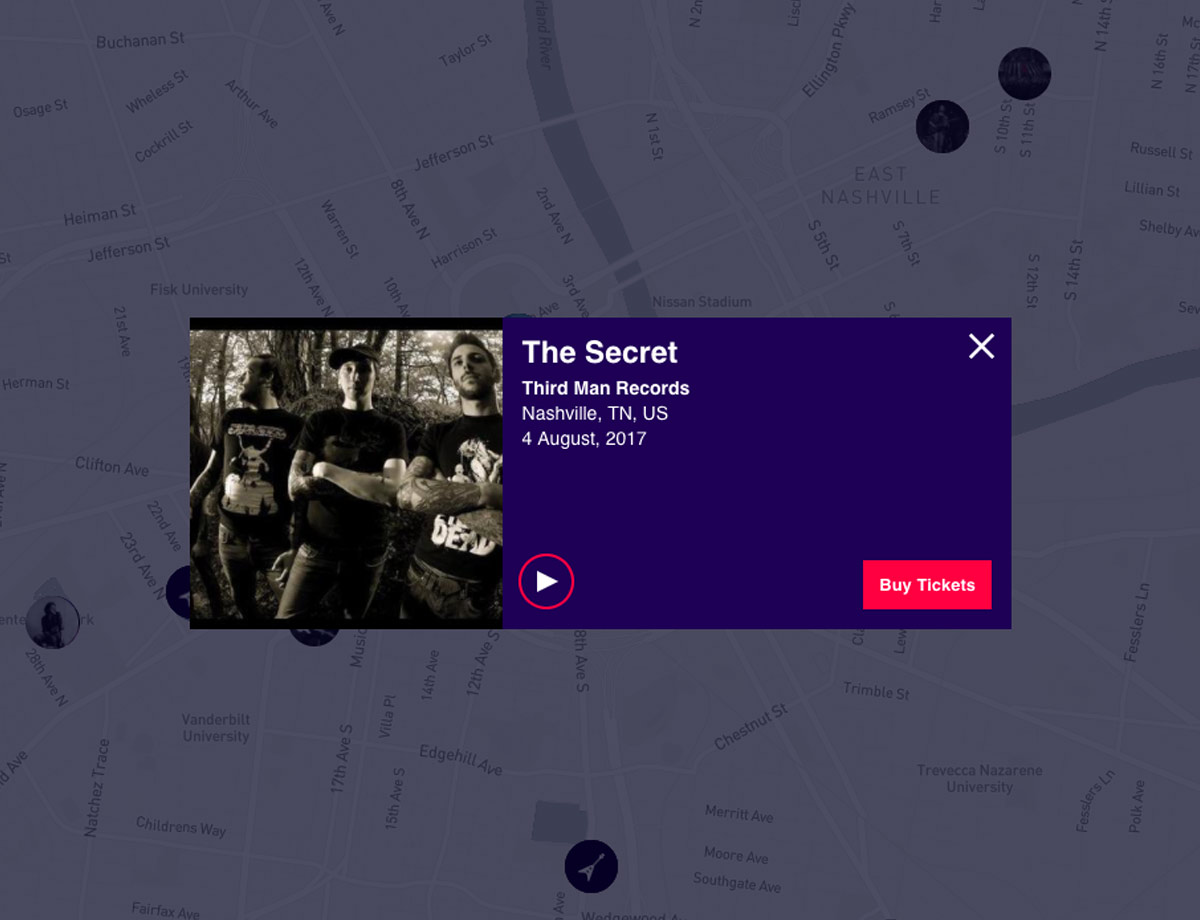Click the 4 August, 2017 date text

[x=584, y=438]
